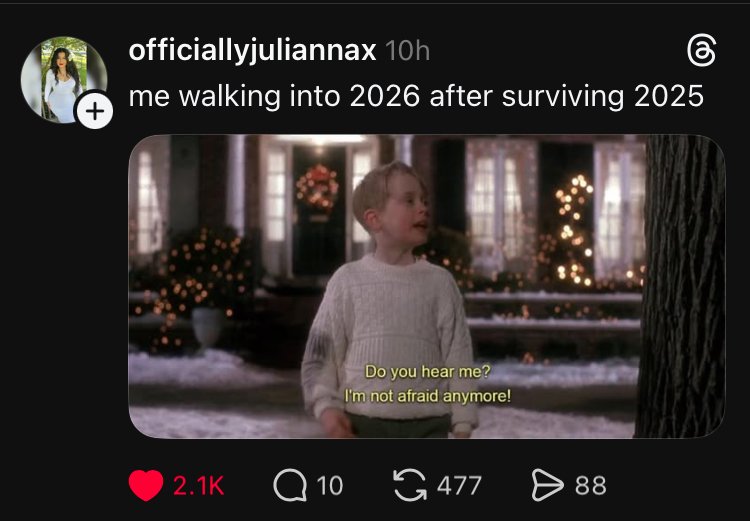Screen dimensions: 750x521
Task: Open the Home Alone image attachment
Action: (x=427, y=286)
